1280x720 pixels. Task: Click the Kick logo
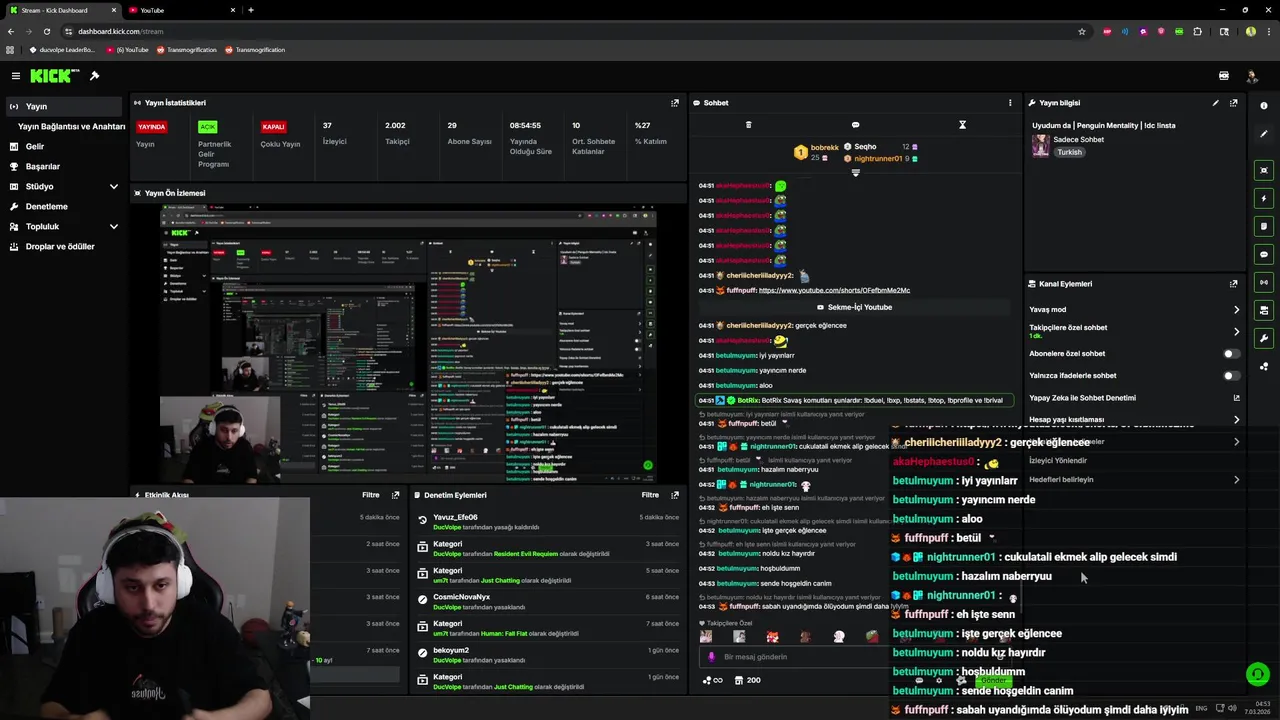point(51,76)
